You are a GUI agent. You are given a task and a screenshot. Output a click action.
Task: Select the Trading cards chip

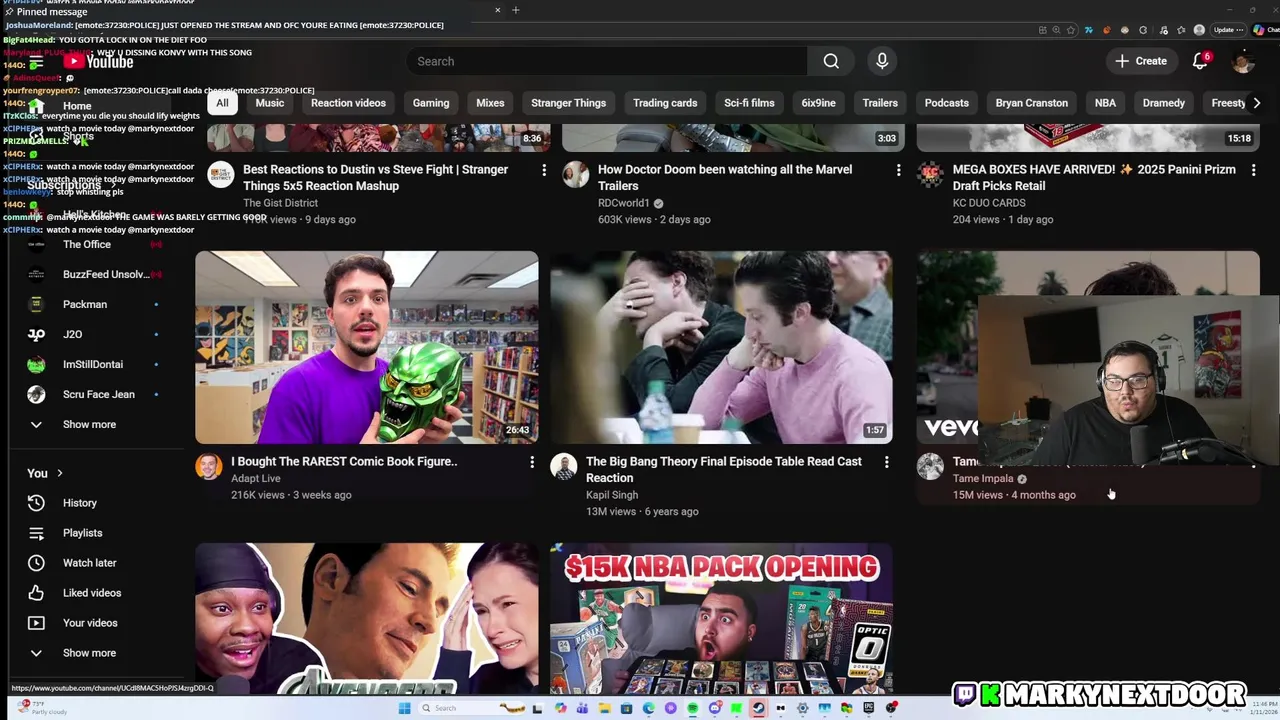(665, 103)
